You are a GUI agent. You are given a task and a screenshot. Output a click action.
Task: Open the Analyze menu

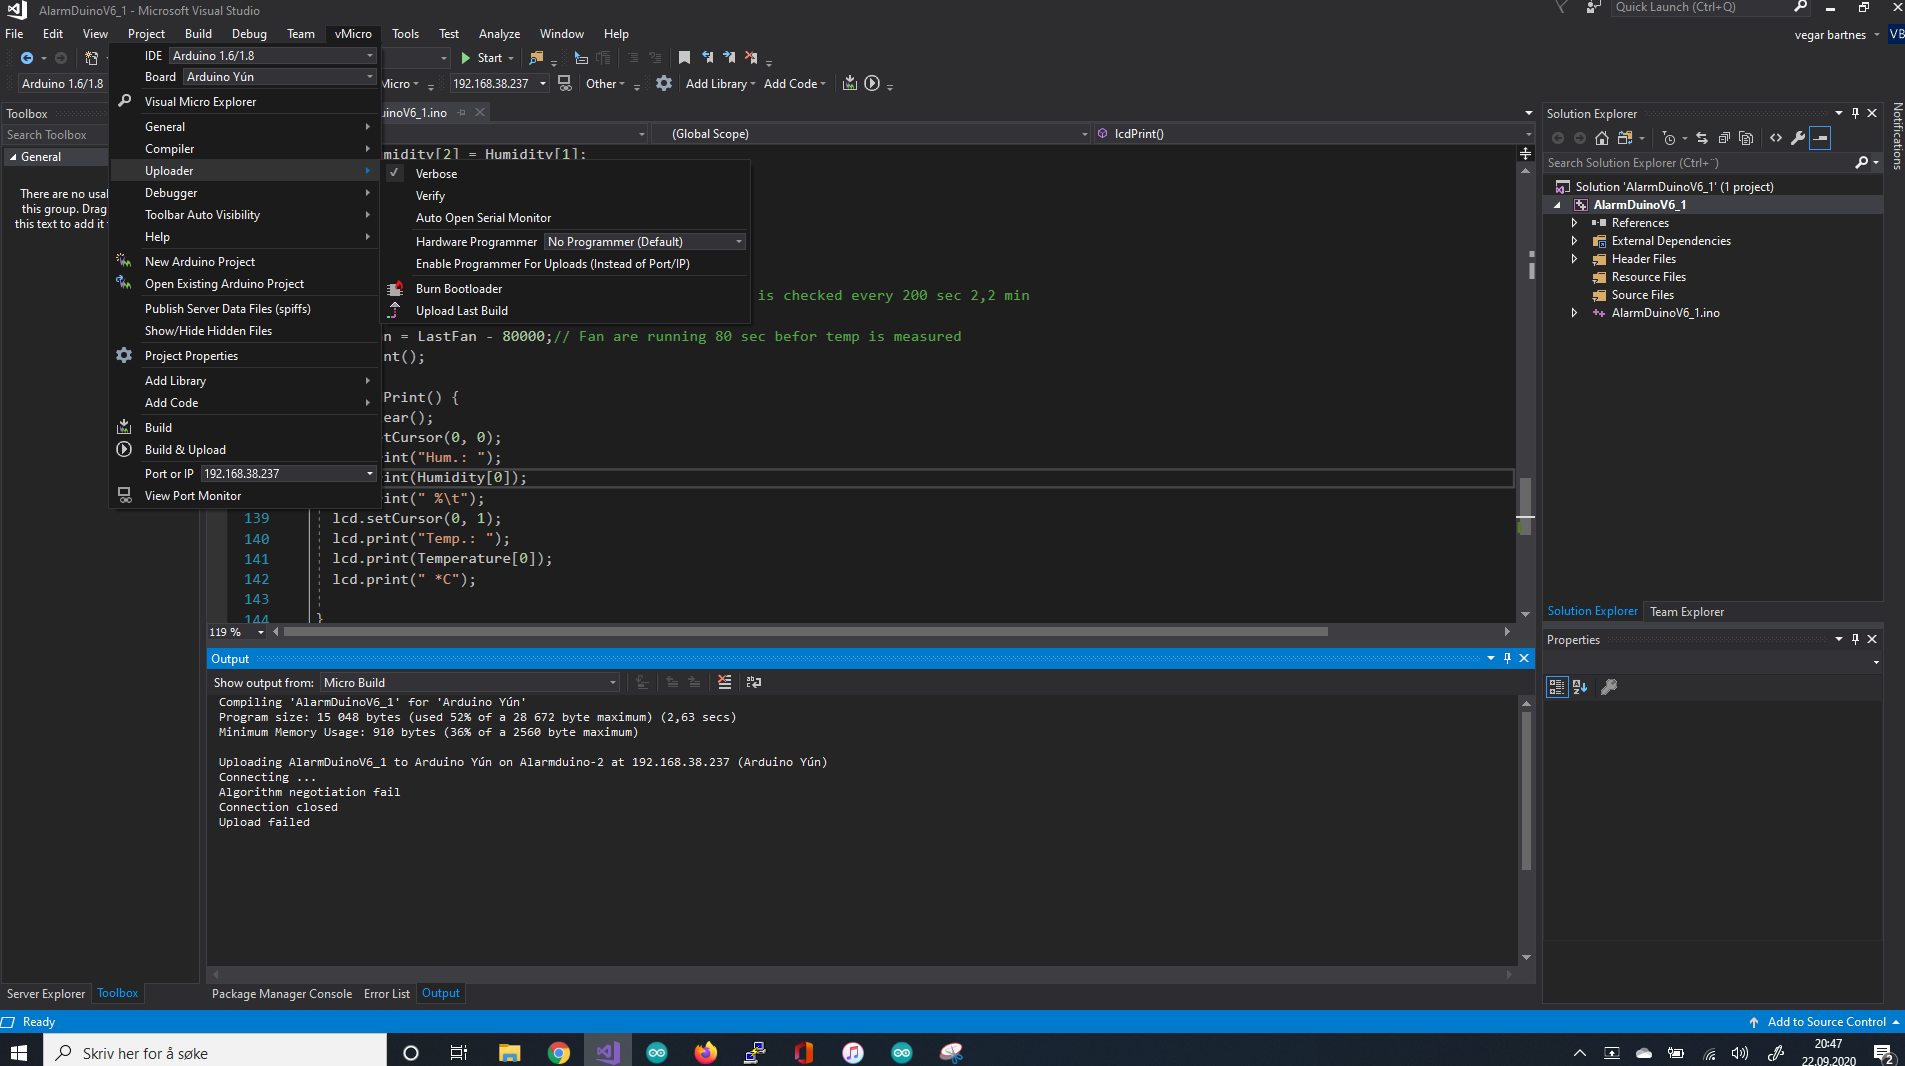499,34
